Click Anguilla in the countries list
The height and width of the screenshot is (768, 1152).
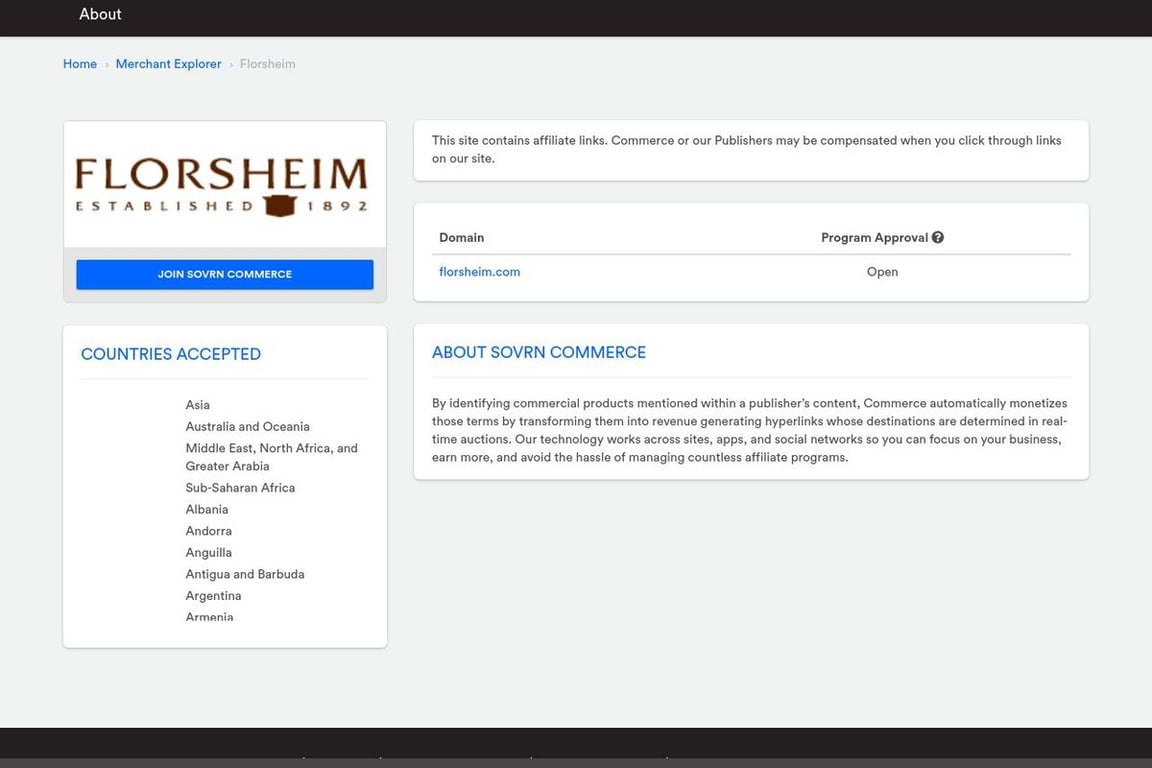point(208,553)
